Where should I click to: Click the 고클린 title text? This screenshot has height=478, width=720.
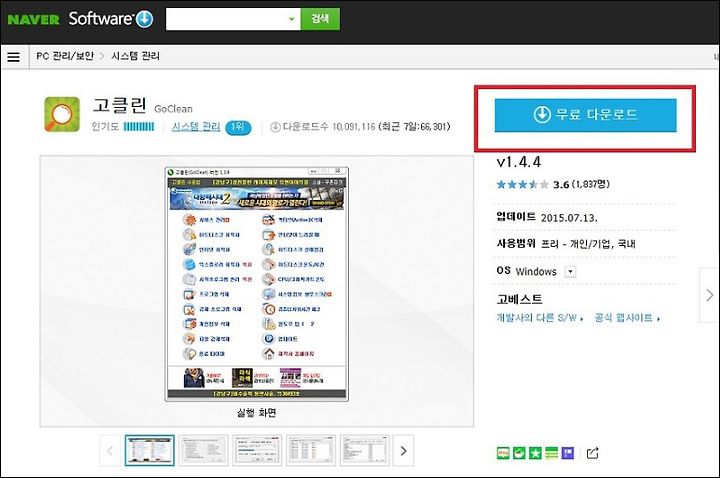click(119, 106)
